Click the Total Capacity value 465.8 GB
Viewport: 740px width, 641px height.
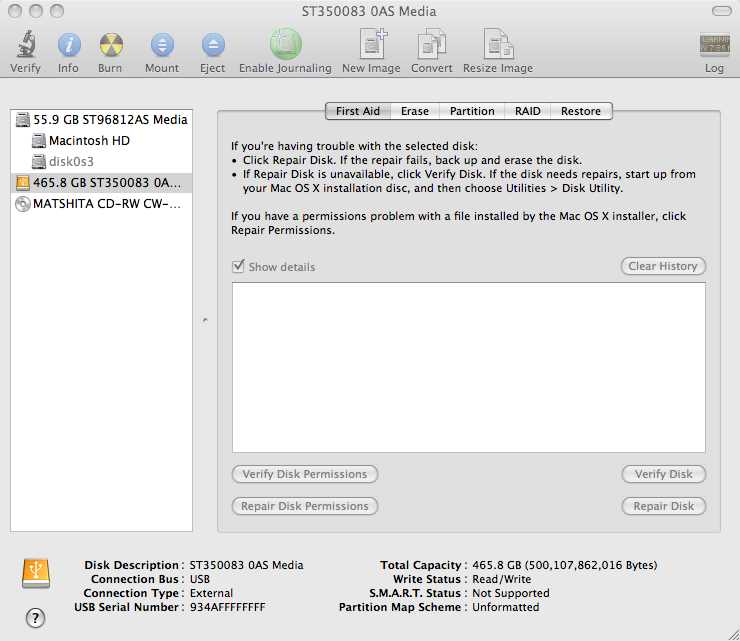pos(564,565)
